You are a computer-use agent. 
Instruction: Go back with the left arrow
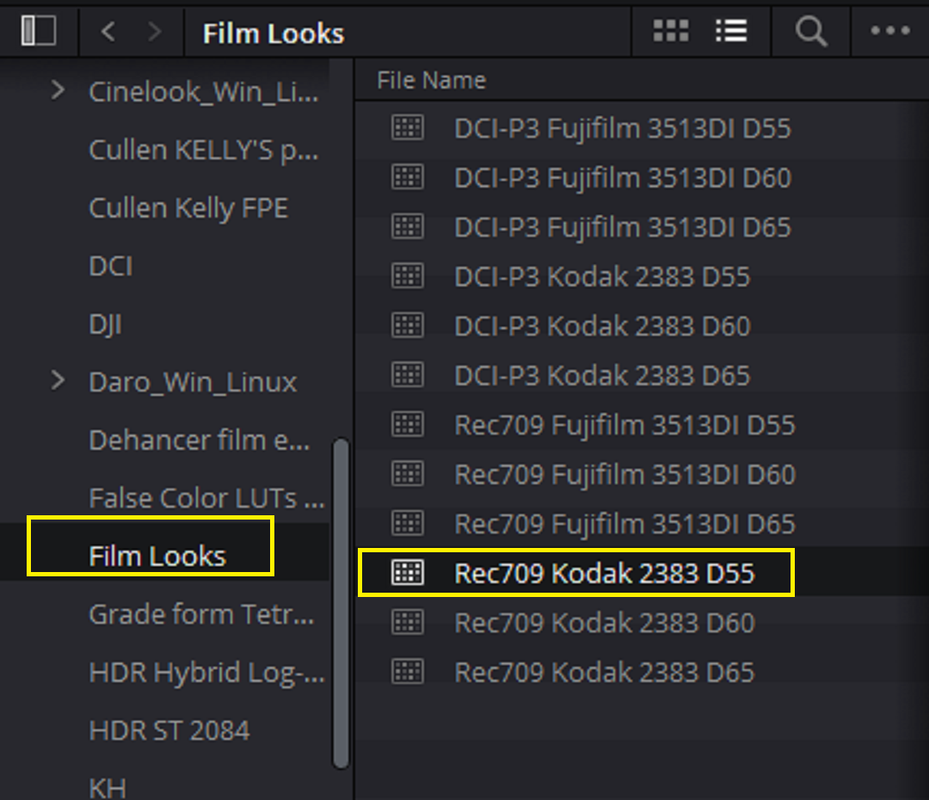(108, 31)
